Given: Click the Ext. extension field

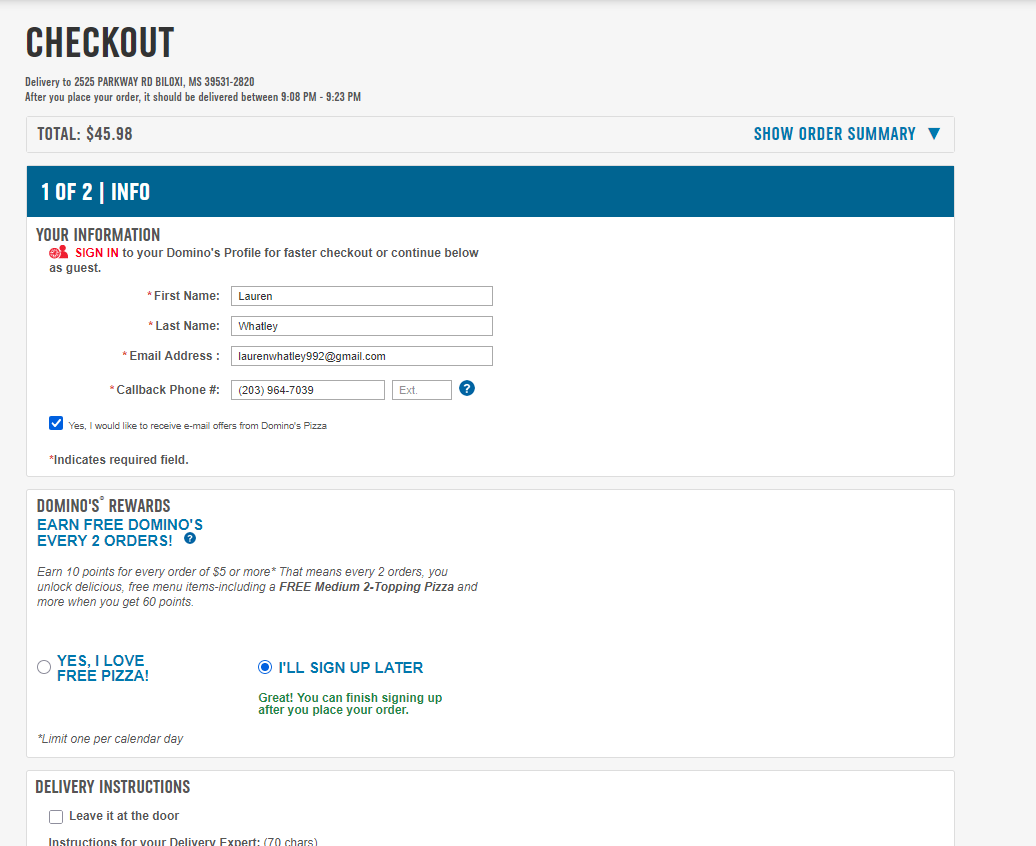Looking at the screenshot, I should pyautogui.click(x=422, y=390).
